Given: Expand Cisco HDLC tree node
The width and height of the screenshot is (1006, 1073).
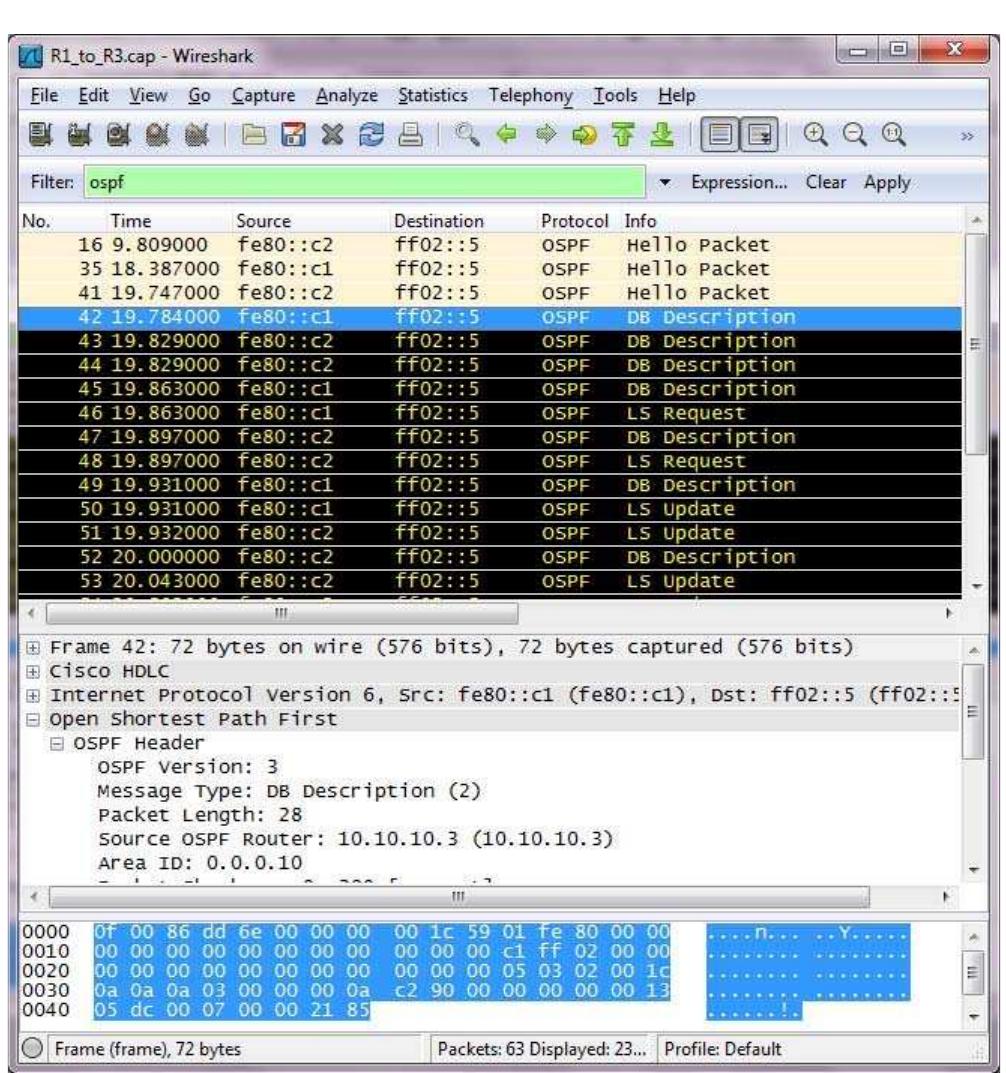Looking at the screenshot, I should [x=32, y=671].
